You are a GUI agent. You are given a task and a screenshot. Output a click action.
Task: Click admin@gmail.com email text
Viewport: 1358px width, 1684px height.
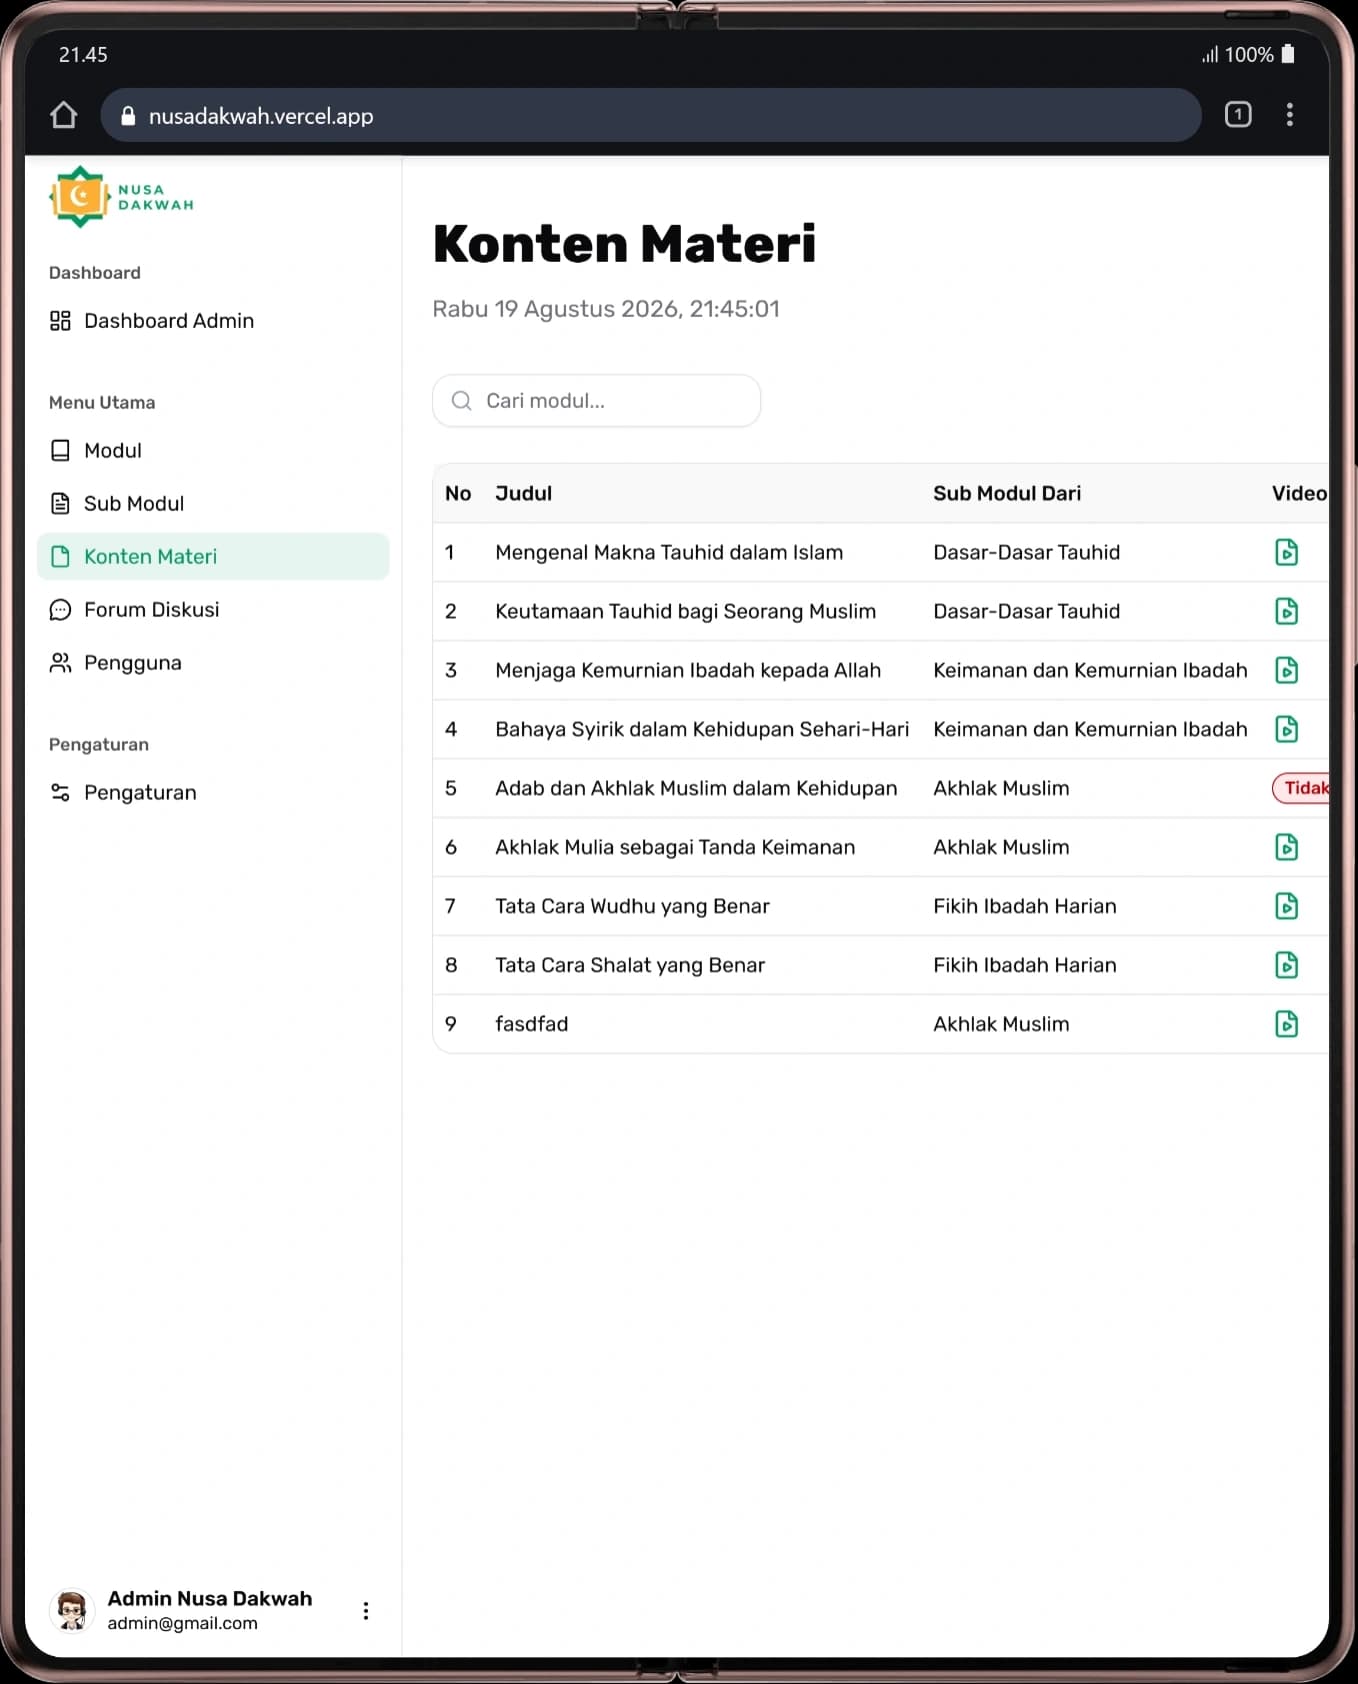click(182, 1623)
